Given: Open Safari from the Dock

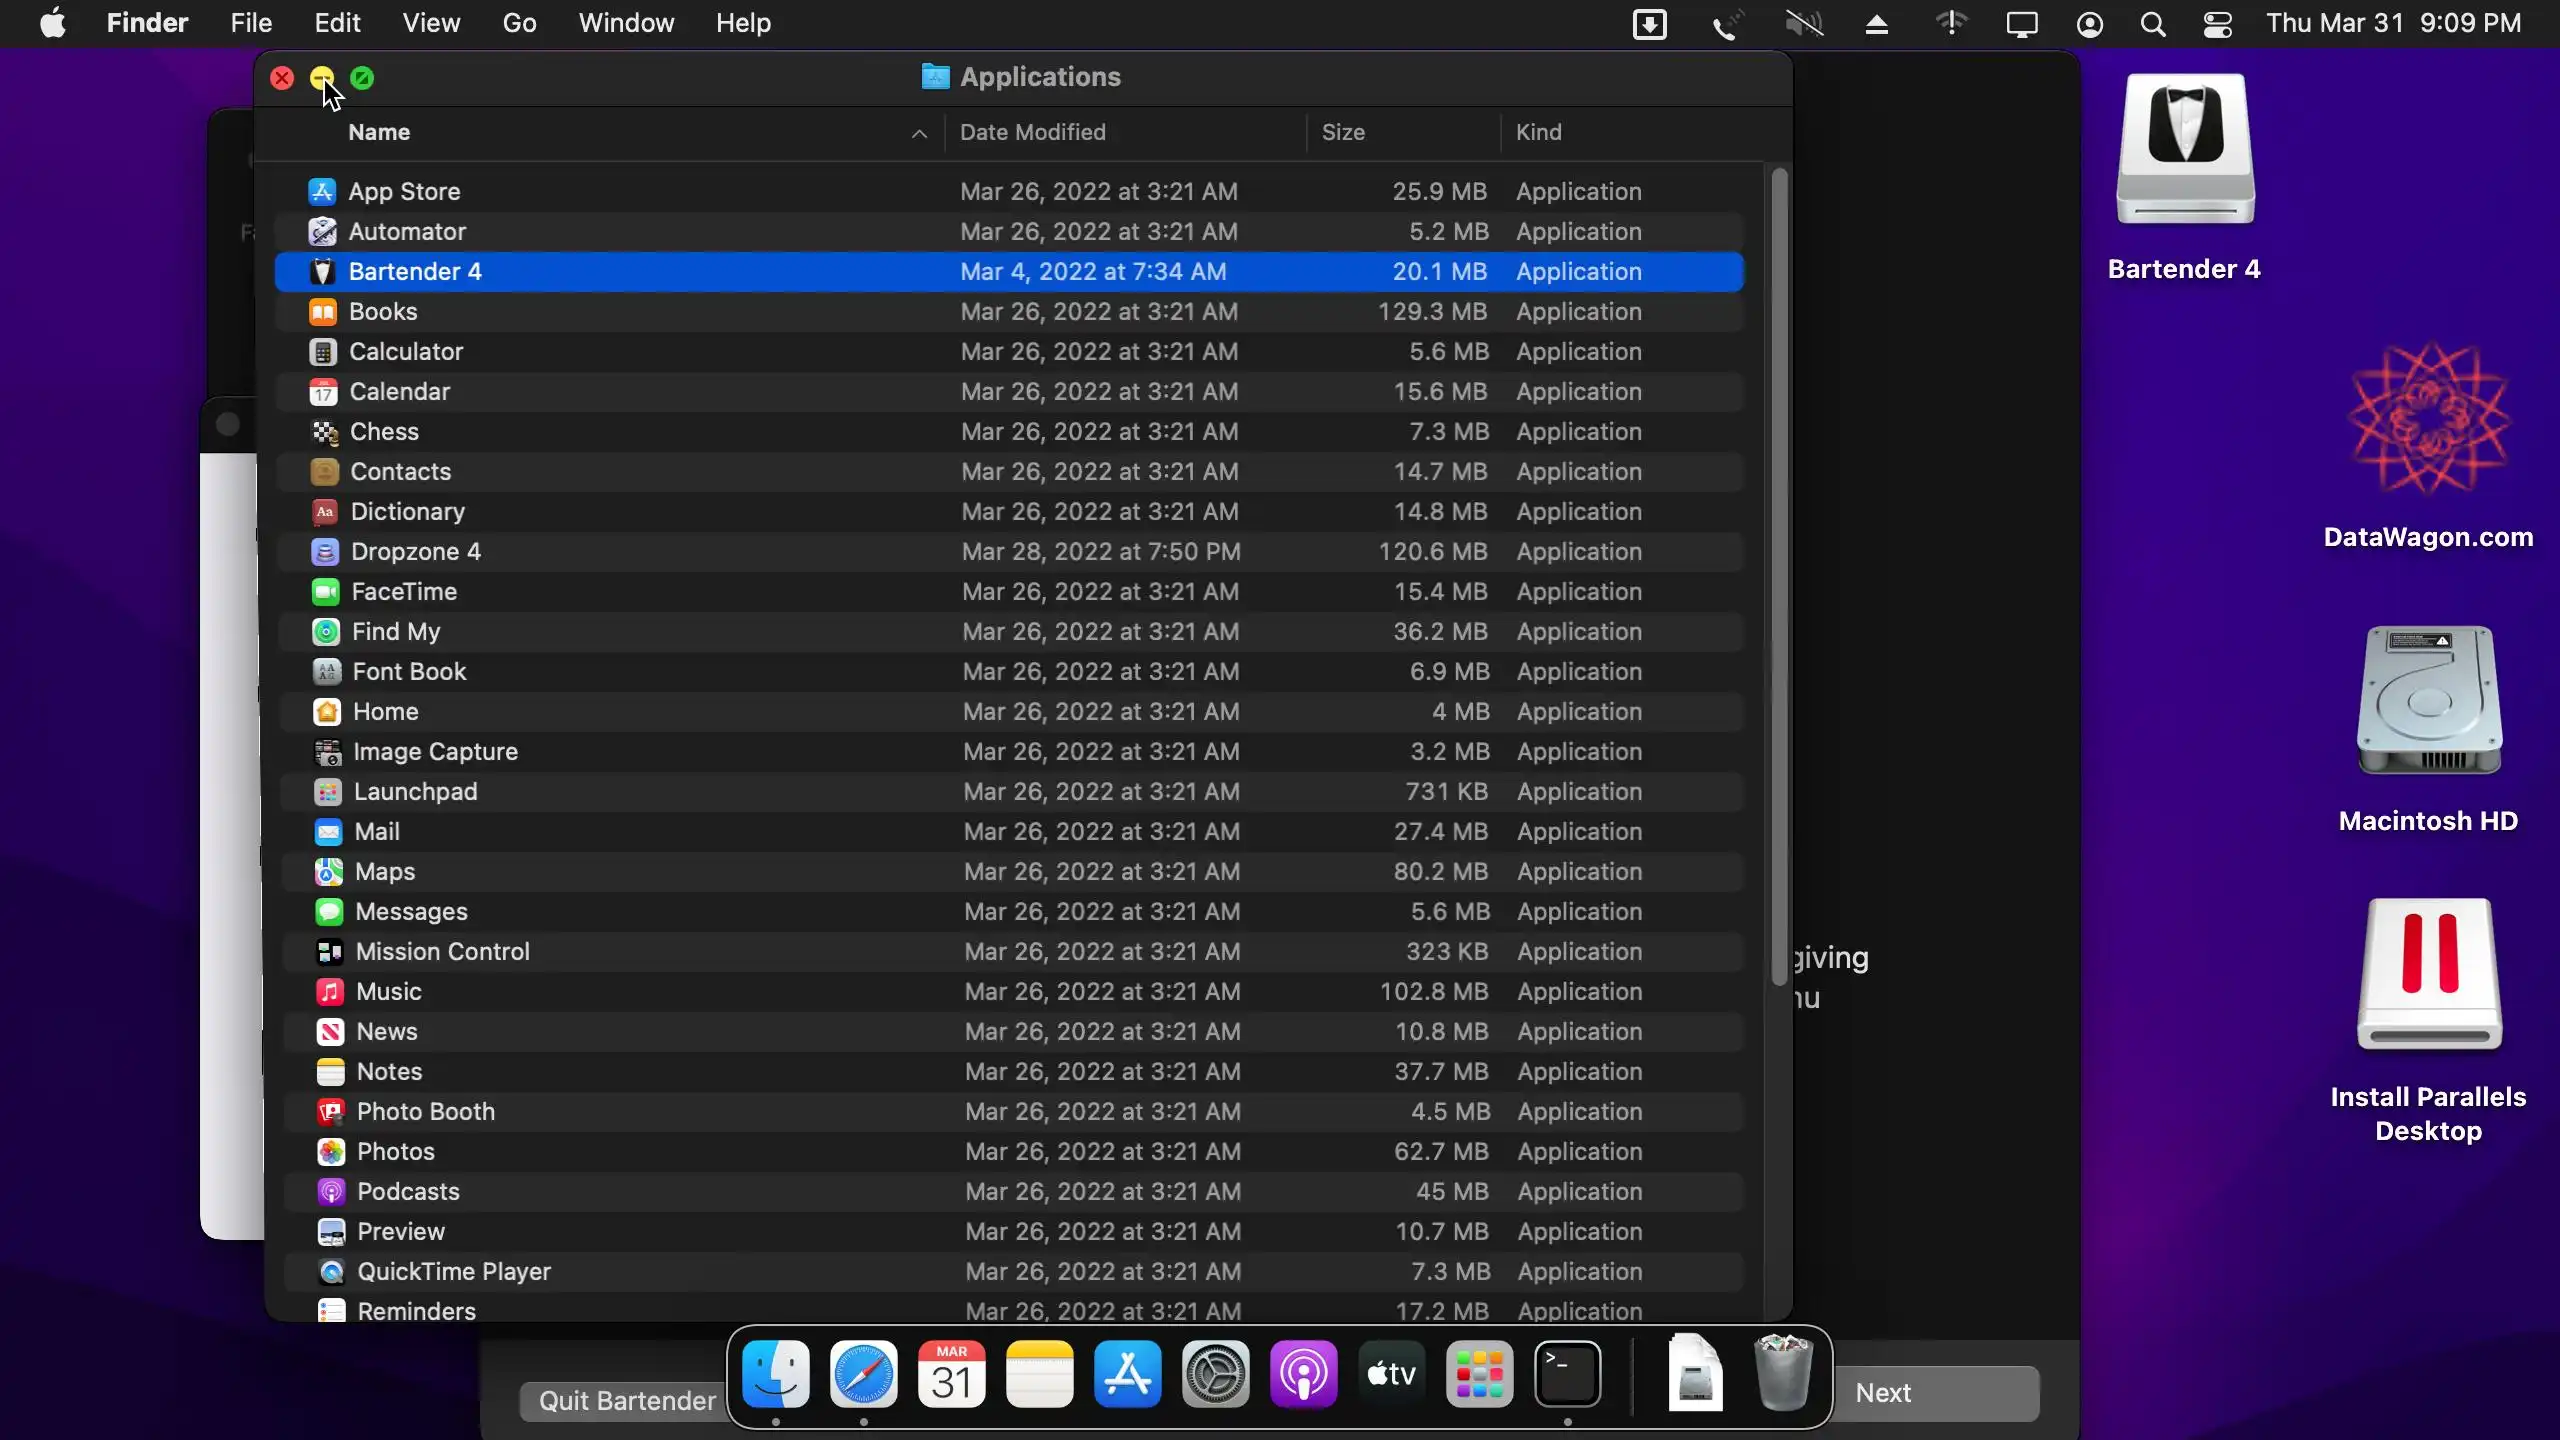Looking at the screenshot, I should click(863, 1375).
